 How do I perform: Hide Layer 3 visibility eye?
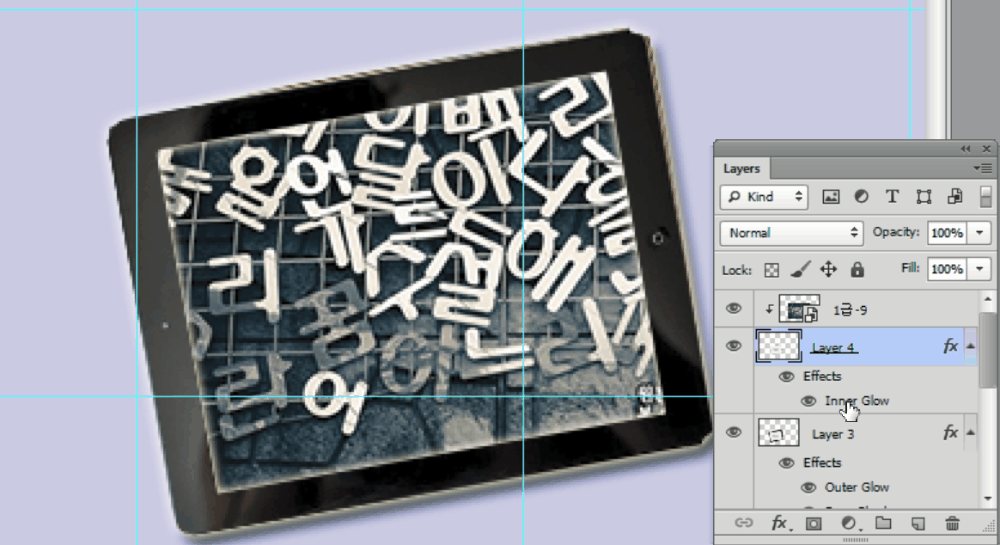734,433
